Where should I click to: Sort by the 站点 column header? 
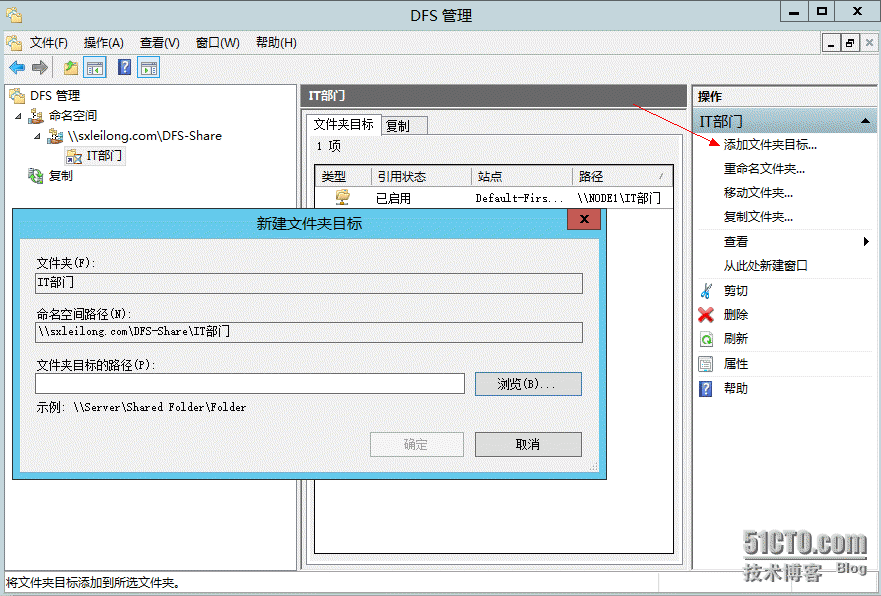tap(521, 176)
